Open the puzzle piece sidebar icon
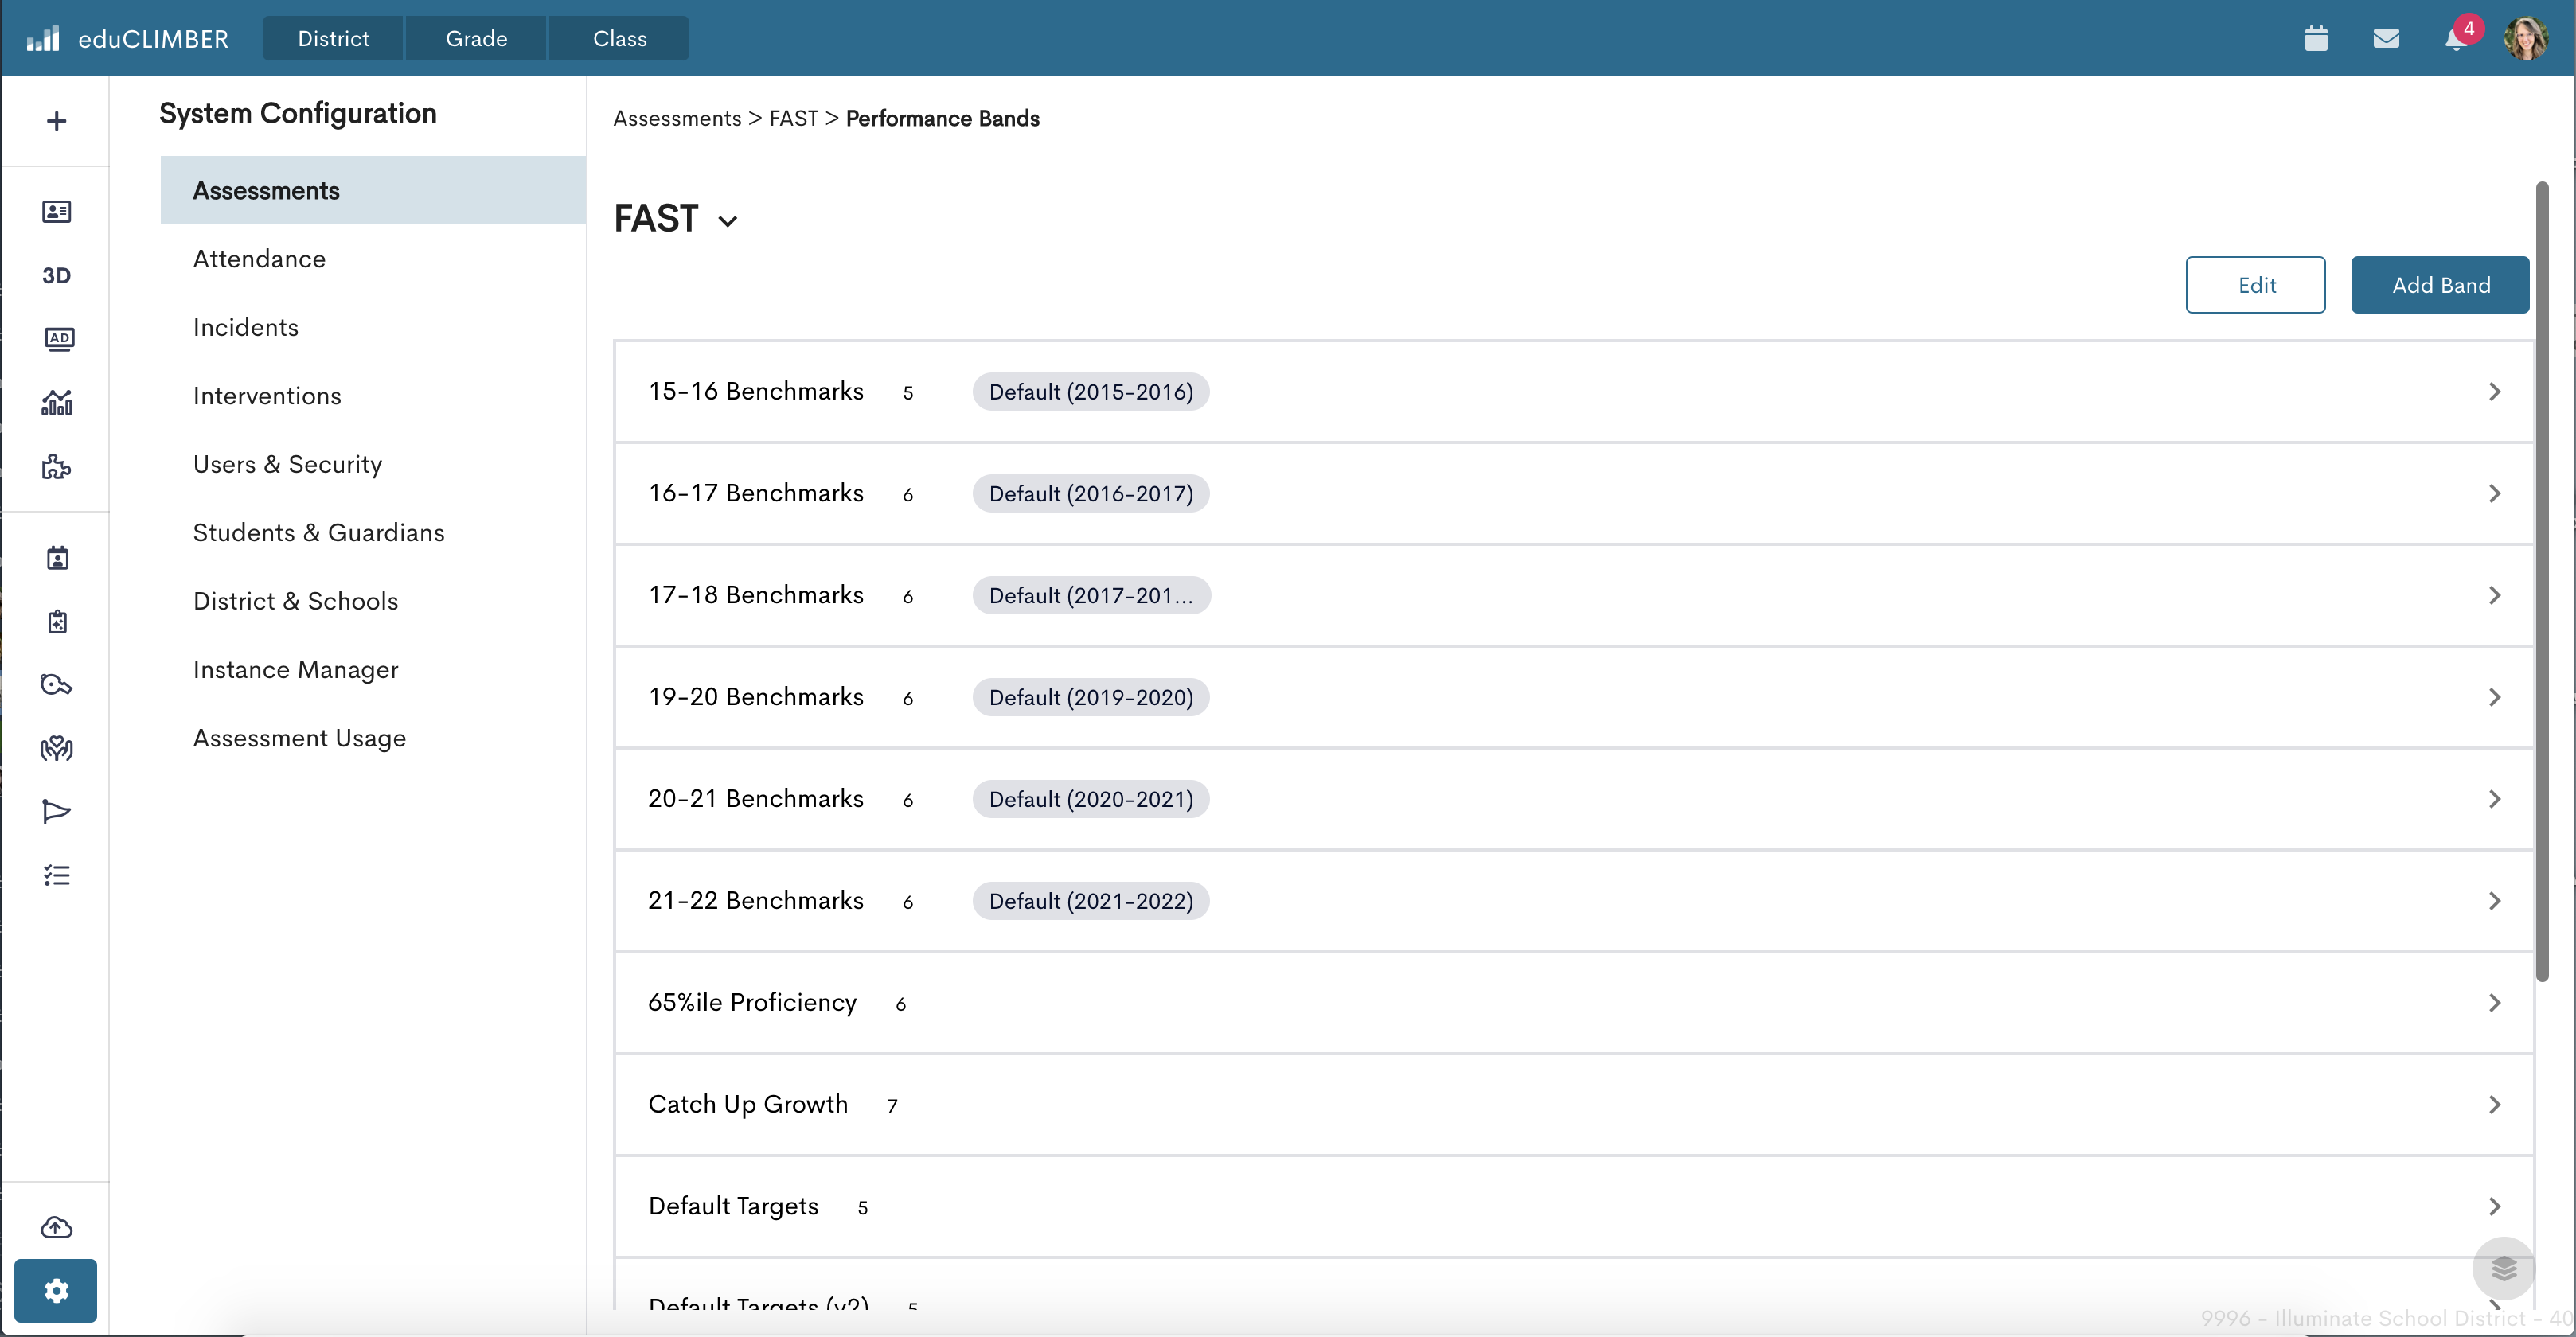This screenshot has height=1337, width=2576. 56,466
